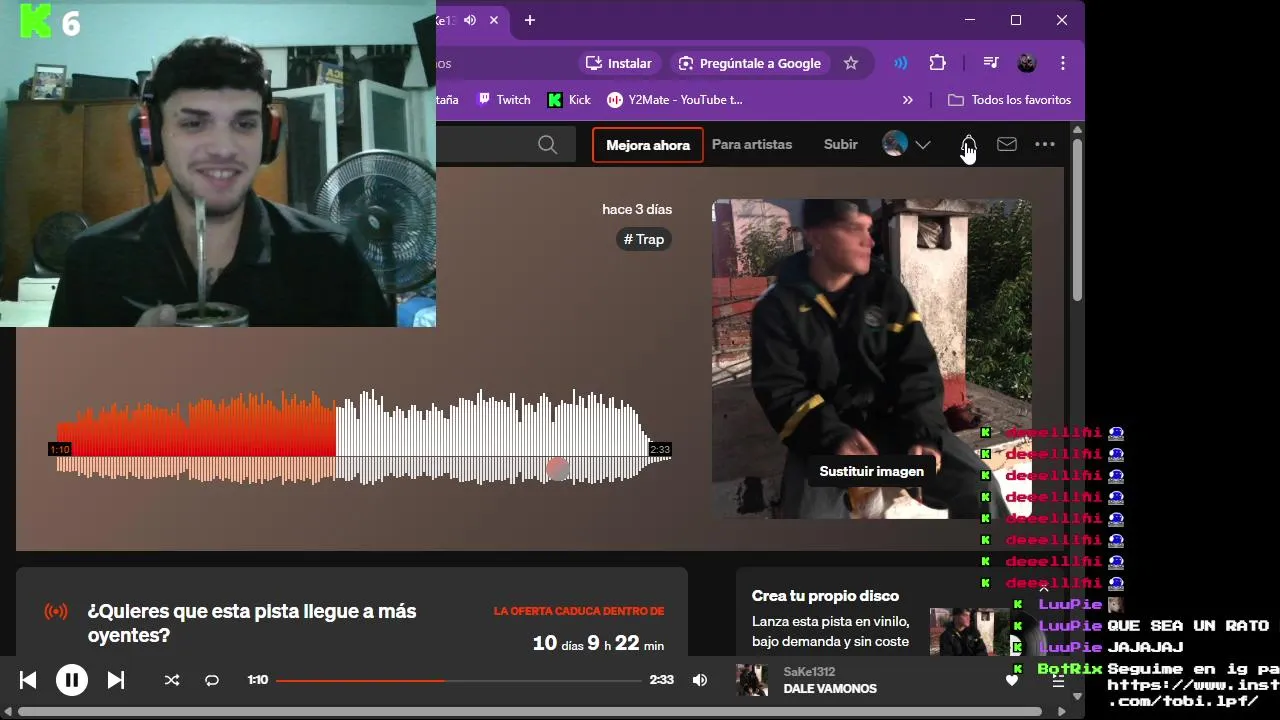This screenshot has width=1280, height=720.
Task: Open the Todos los favoritos folder
Action: click(1009, 100)
